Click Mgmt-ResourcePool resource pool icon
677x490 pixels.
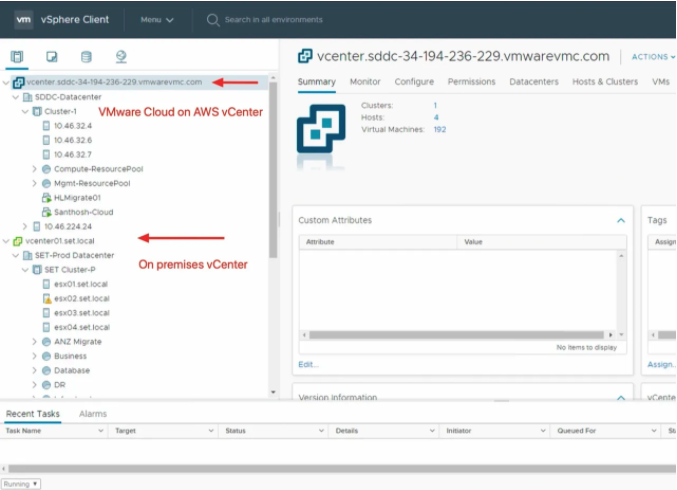tap(46, 183)
